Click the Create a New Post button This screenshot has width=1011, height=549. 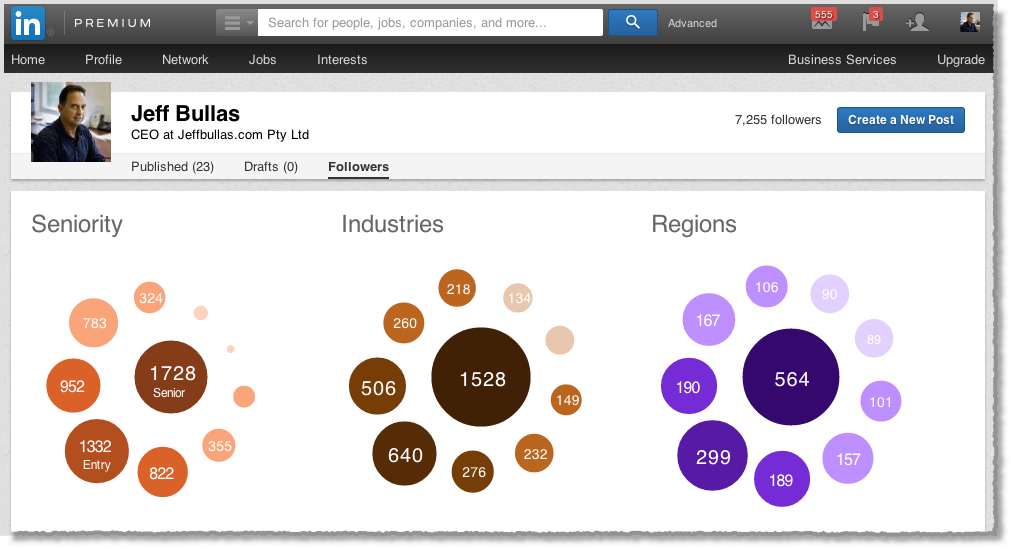point(900,120)
